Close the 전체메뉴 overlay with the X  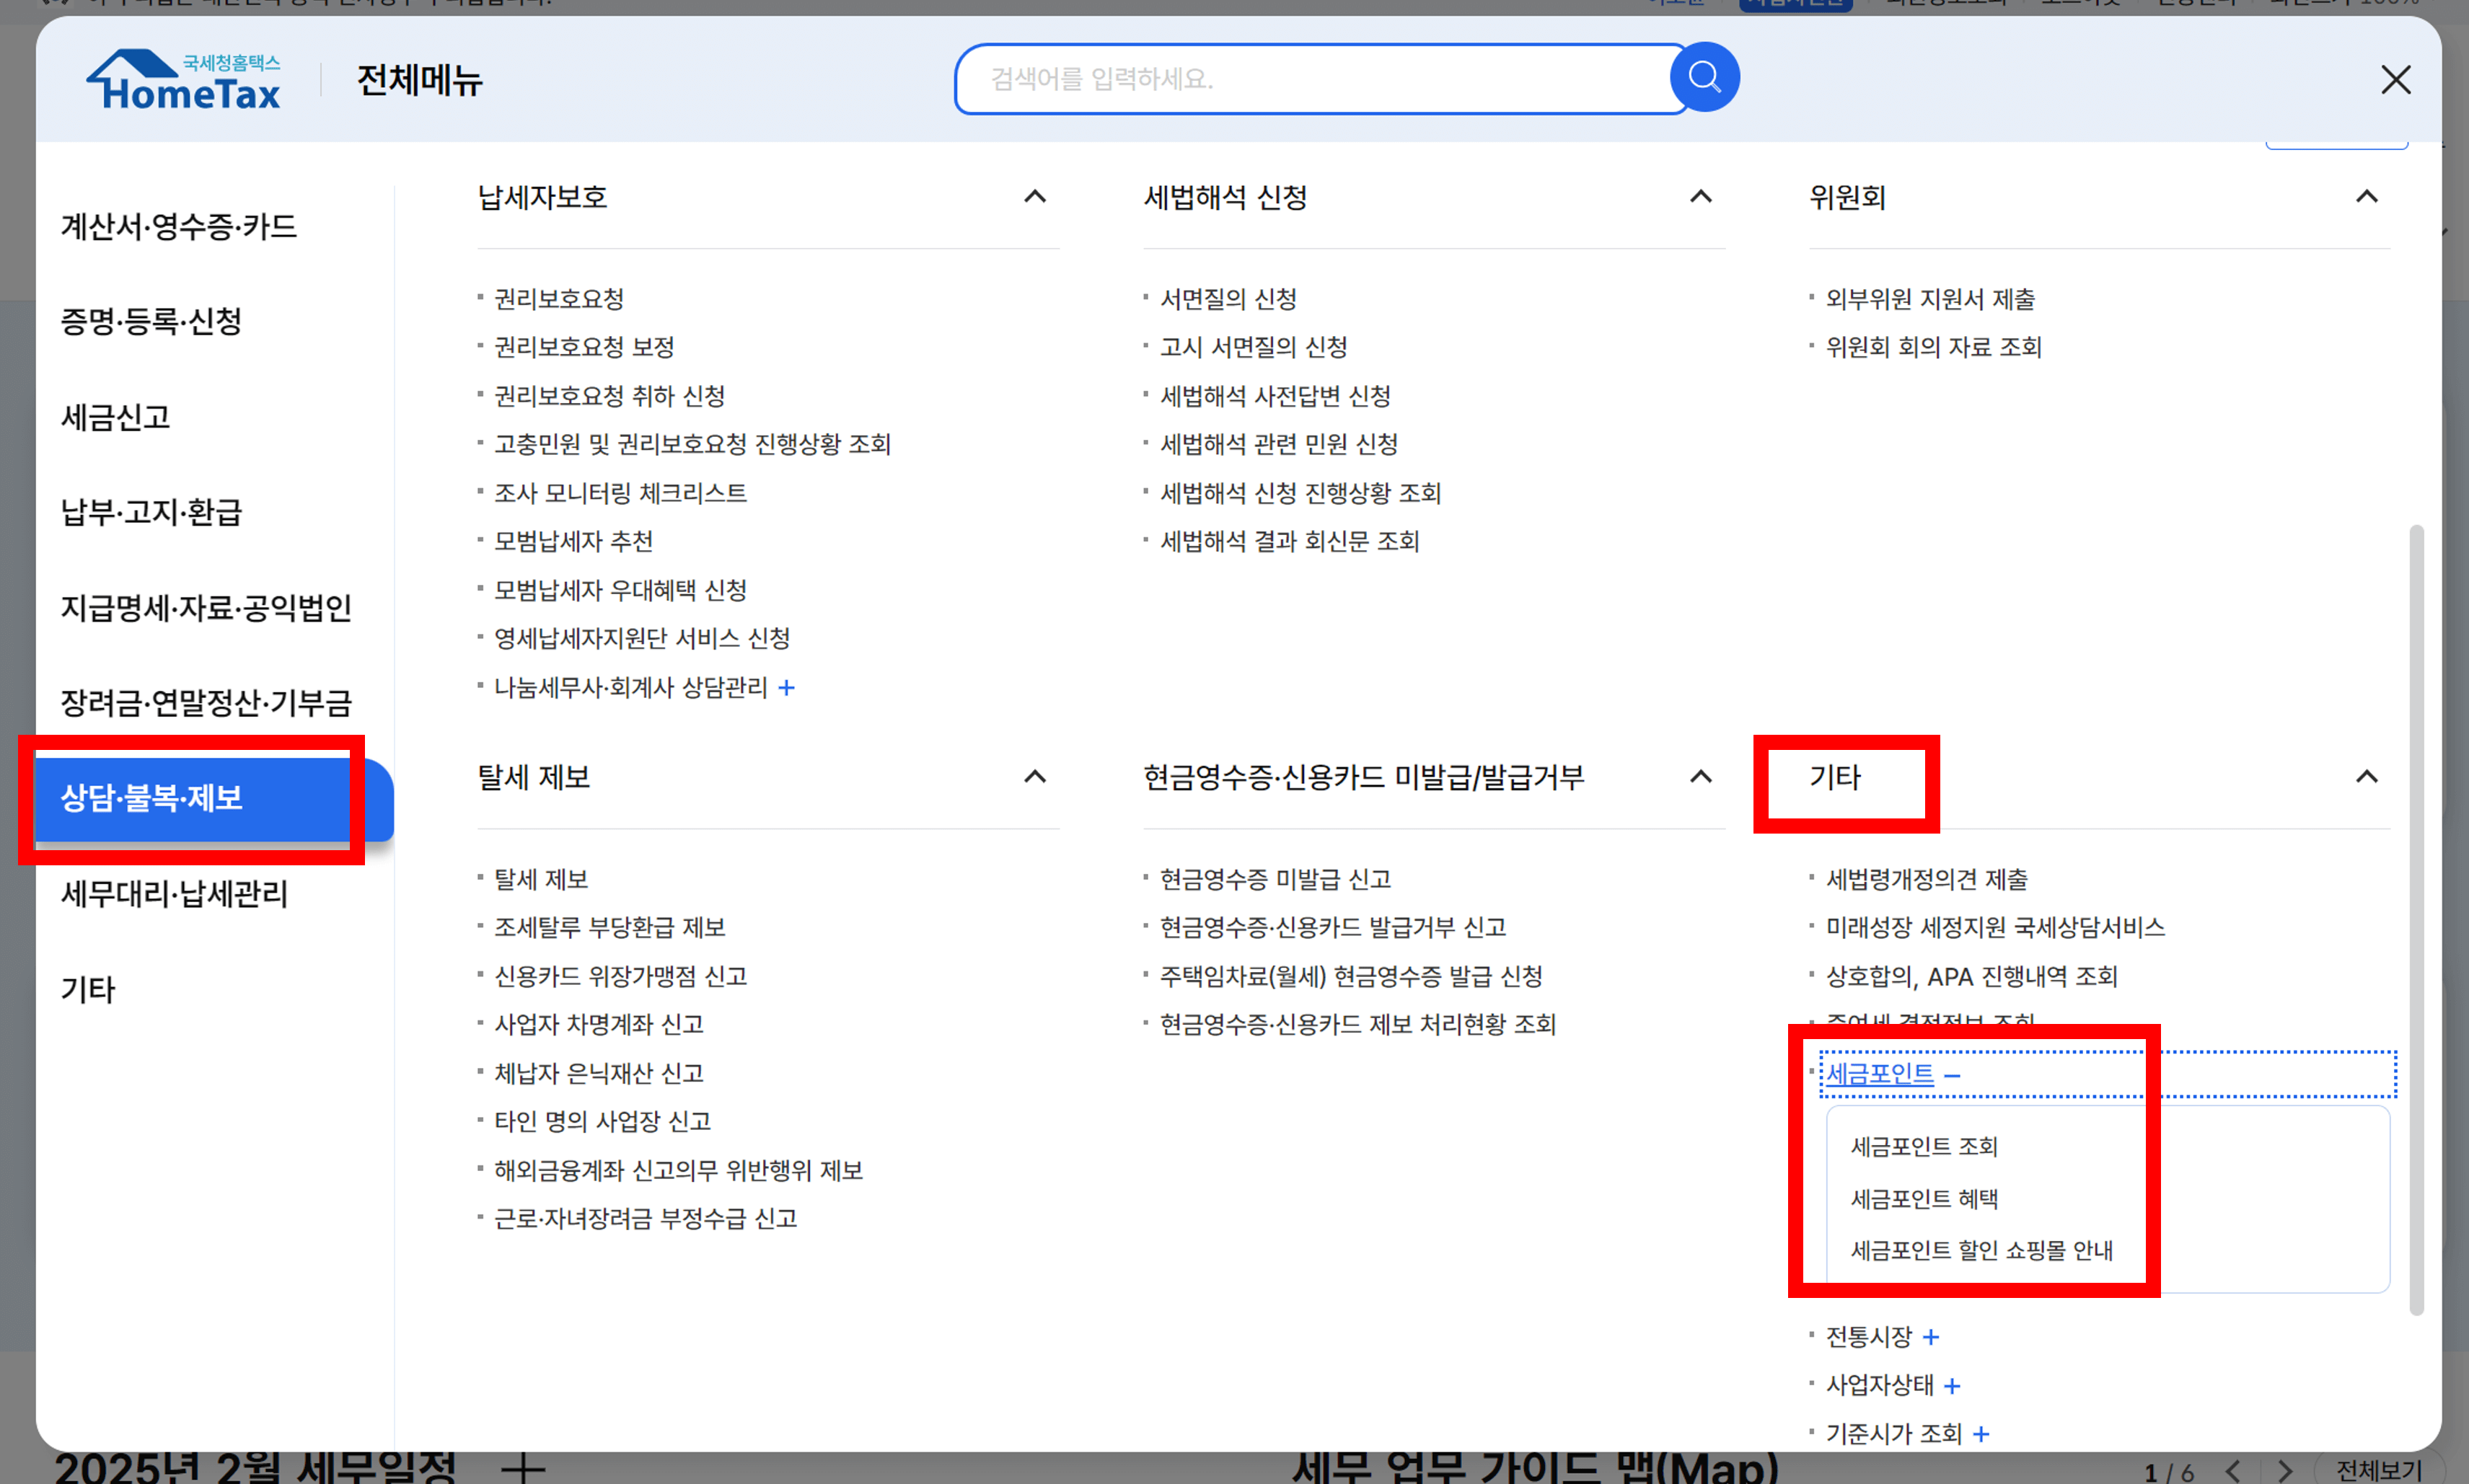pos(2395,80)
